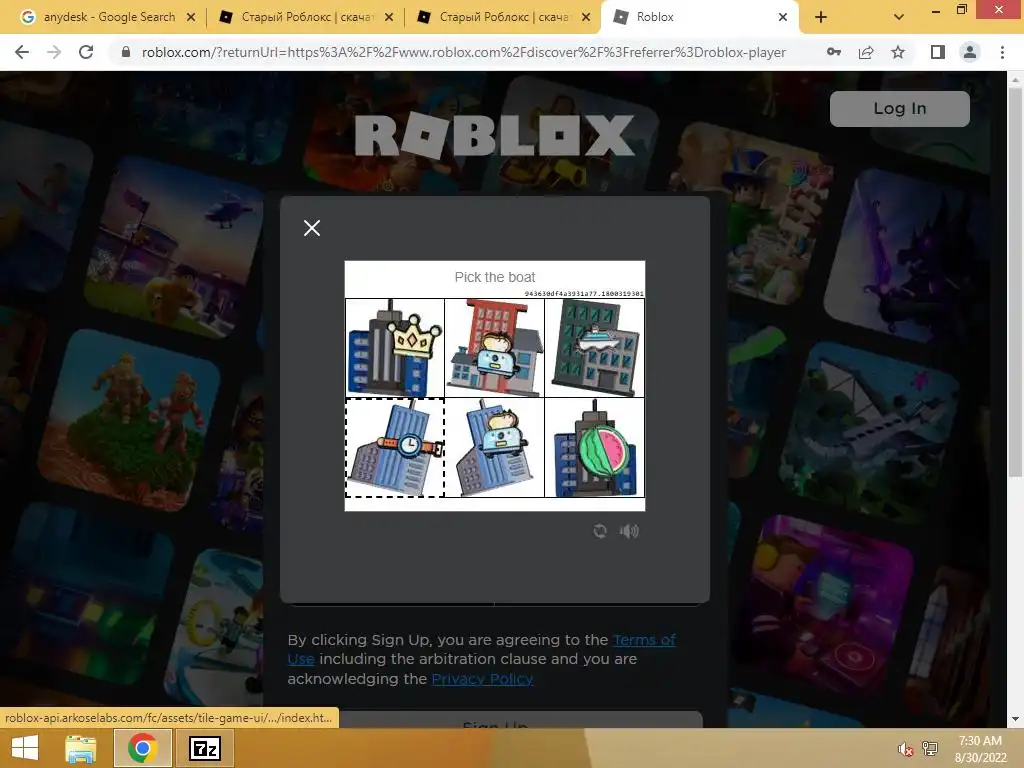Close the anydesk Google Search tab
The height and width of the screenshot is (768, 1024).
tap(191, 17)
